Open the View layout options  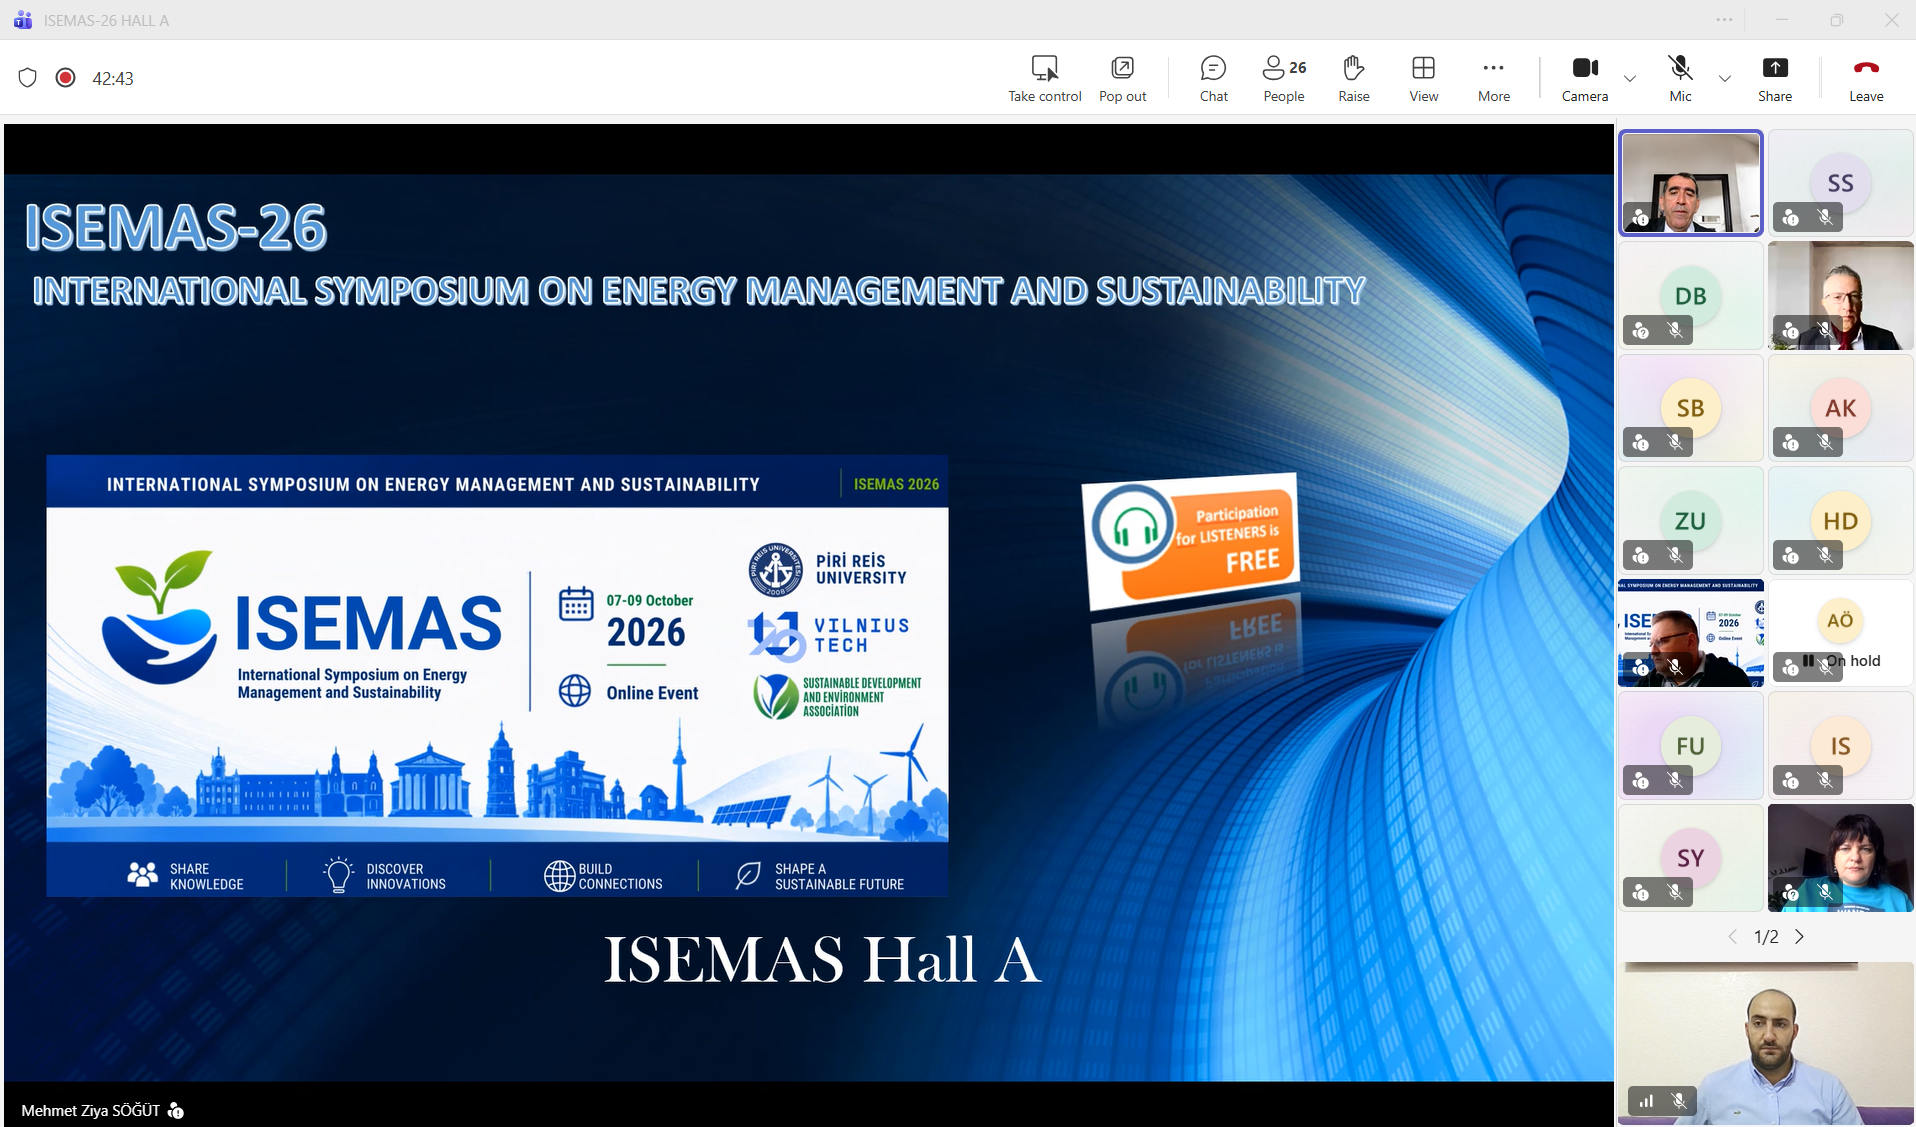(1423, 78)
